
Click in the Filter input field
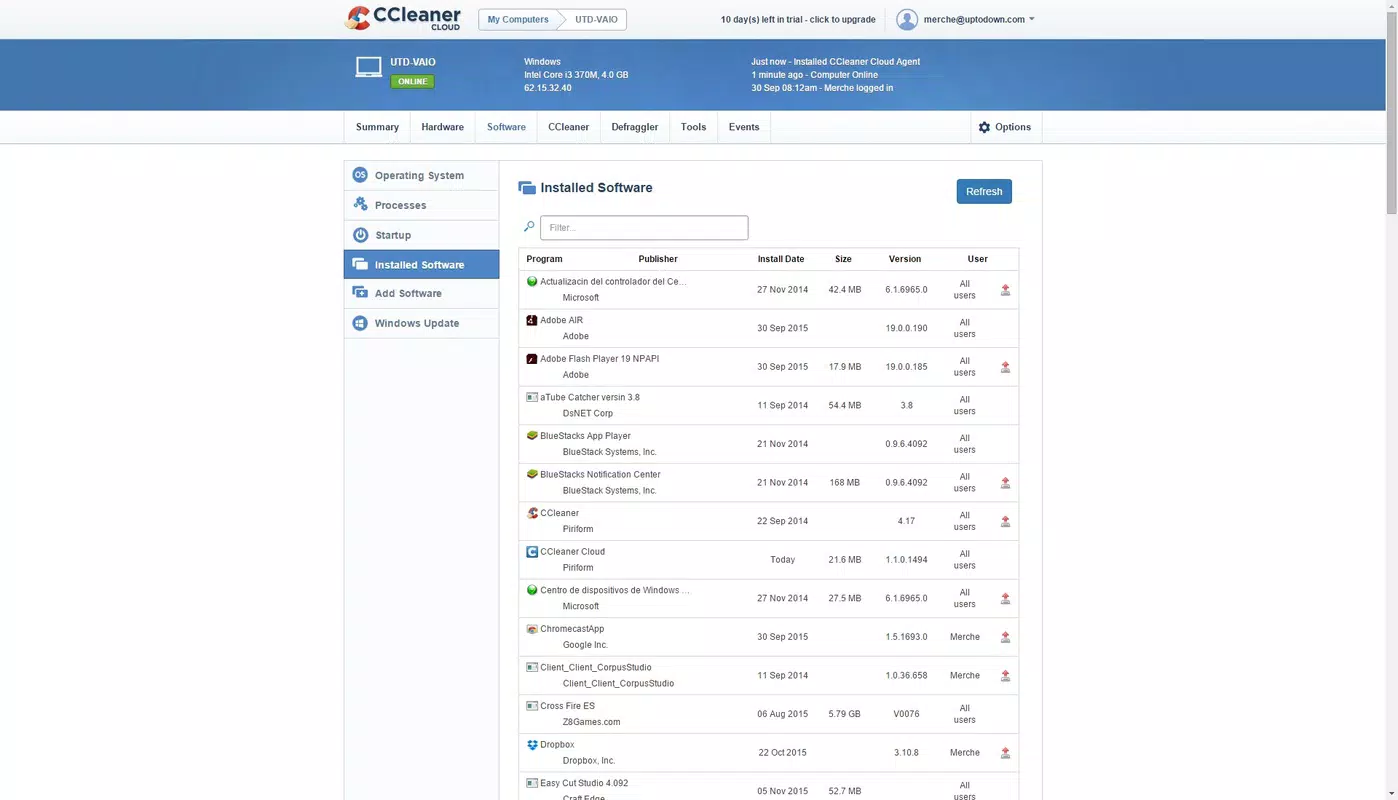[x=644, y=228]
